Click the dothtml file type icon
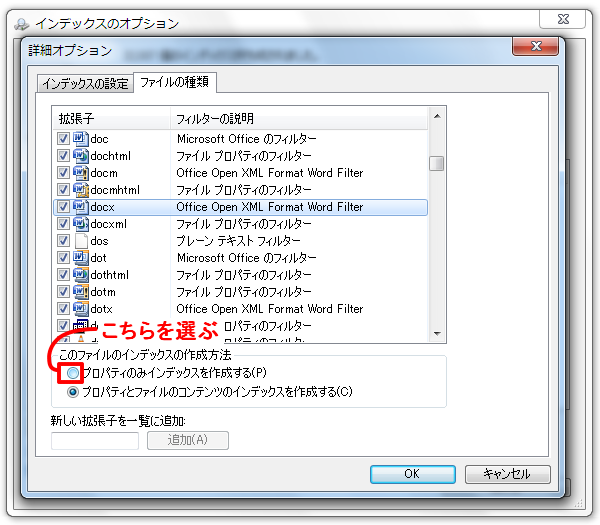600x525 pixels. pos(80,275)
